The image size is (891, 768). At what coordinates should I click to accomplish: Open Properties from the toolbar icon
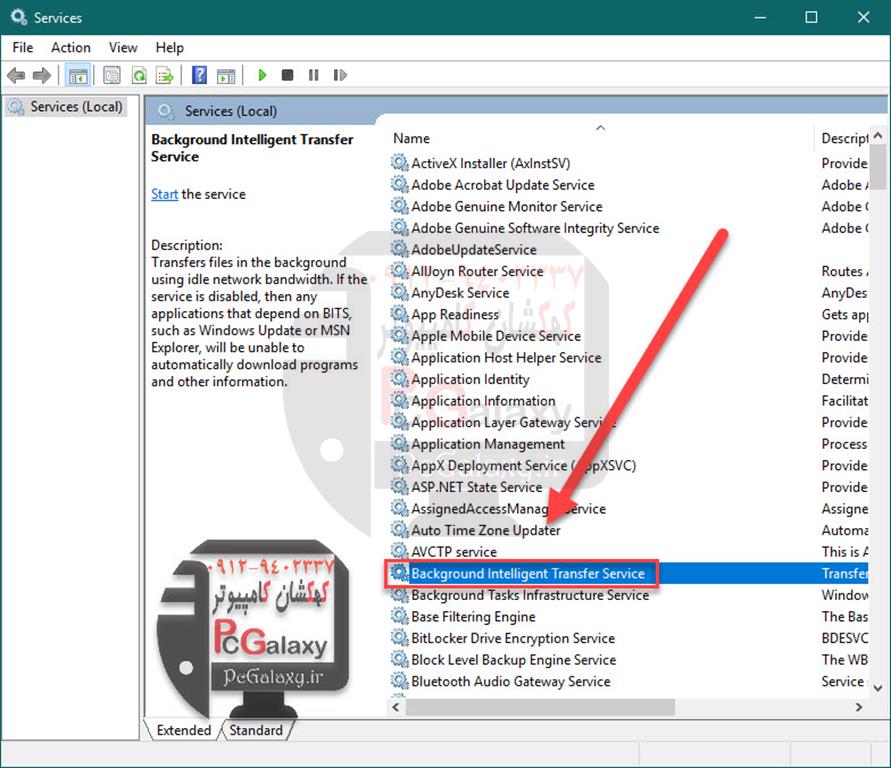point(112,75)
